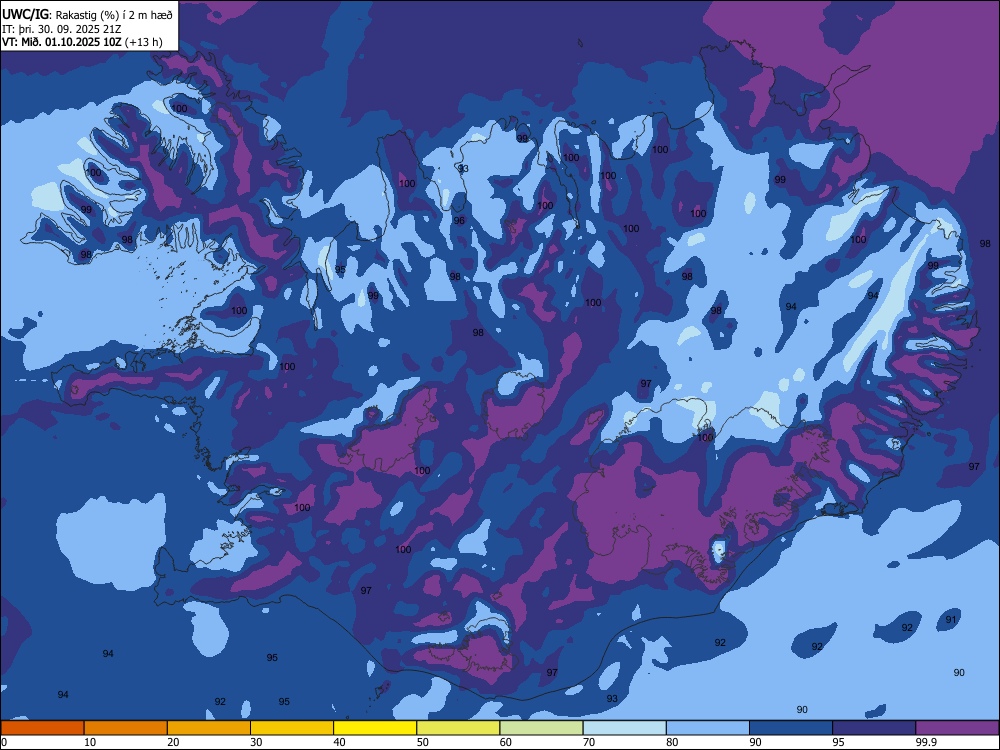Screen dimensions: 1000x750
Task: Select the '80' label on the colour scale
Action: click(672, 742)
